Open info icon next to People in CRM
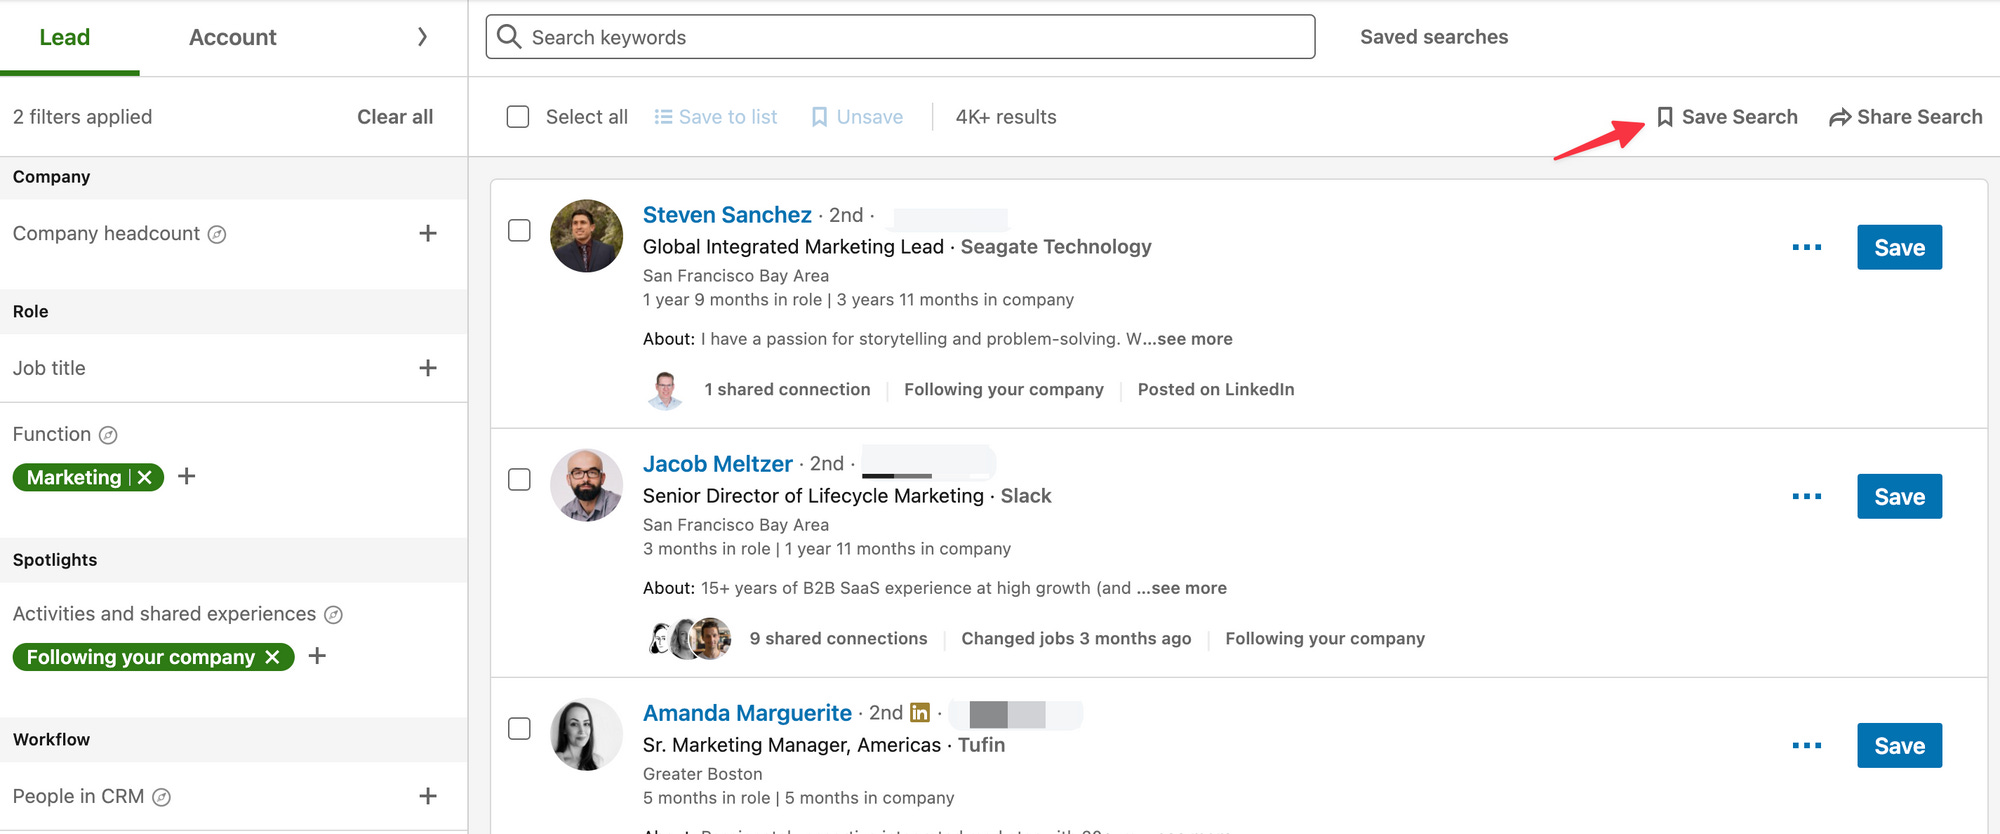 [x=161, y=797]
